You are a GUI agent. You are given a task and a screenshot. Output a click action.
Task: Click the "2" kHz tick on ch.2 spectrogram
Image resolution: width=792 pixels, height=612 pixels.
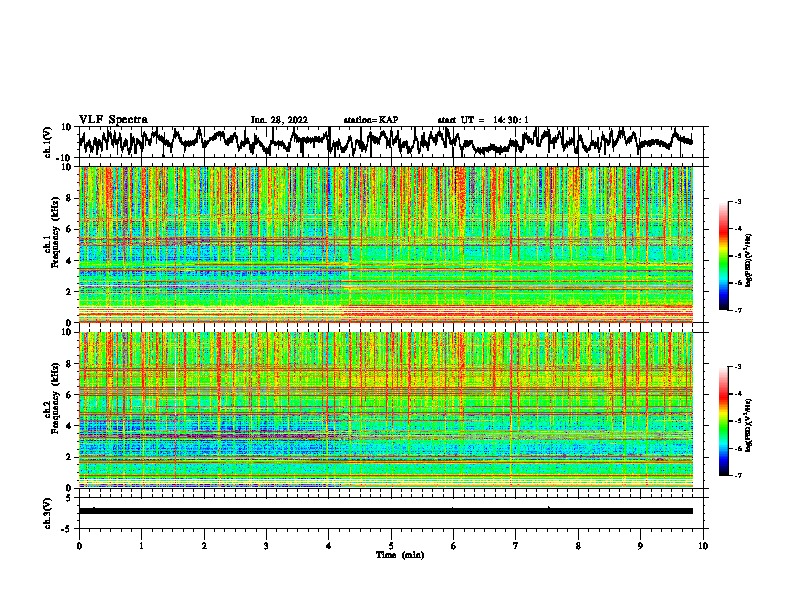70,457
